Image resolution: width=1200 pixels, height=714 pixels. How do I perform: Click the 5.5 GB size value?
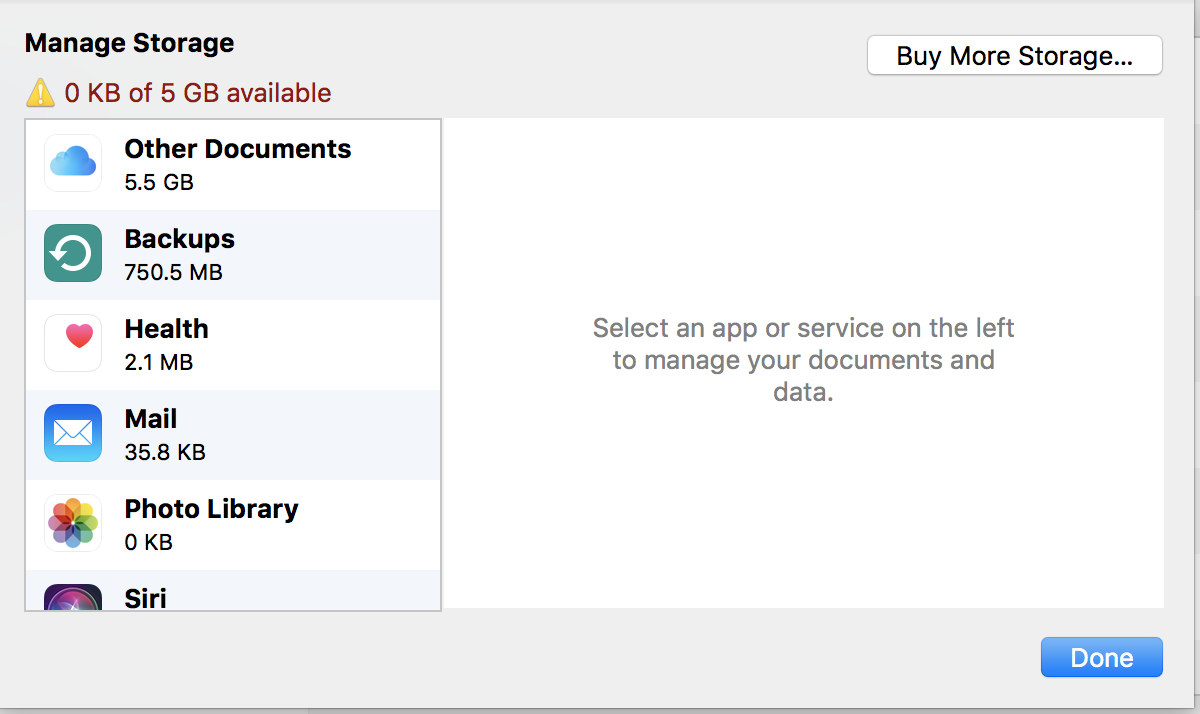[x=159, y=182]
